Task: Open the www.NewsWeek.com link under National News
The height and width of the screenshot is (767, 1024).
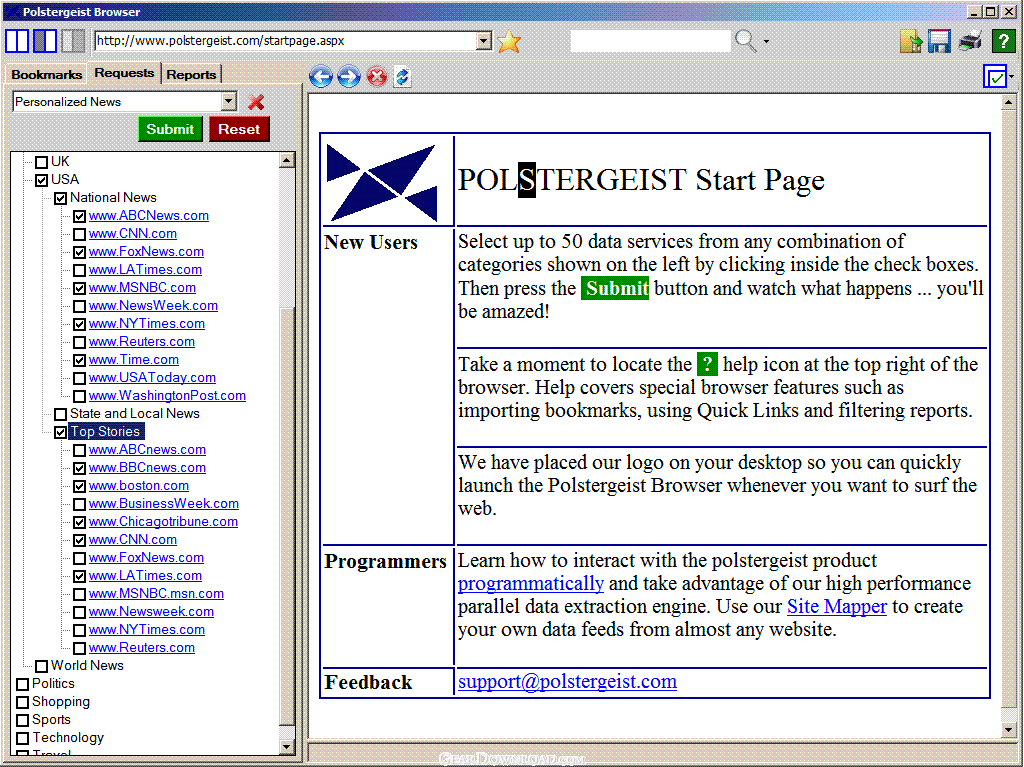Action: coord(153,306)
